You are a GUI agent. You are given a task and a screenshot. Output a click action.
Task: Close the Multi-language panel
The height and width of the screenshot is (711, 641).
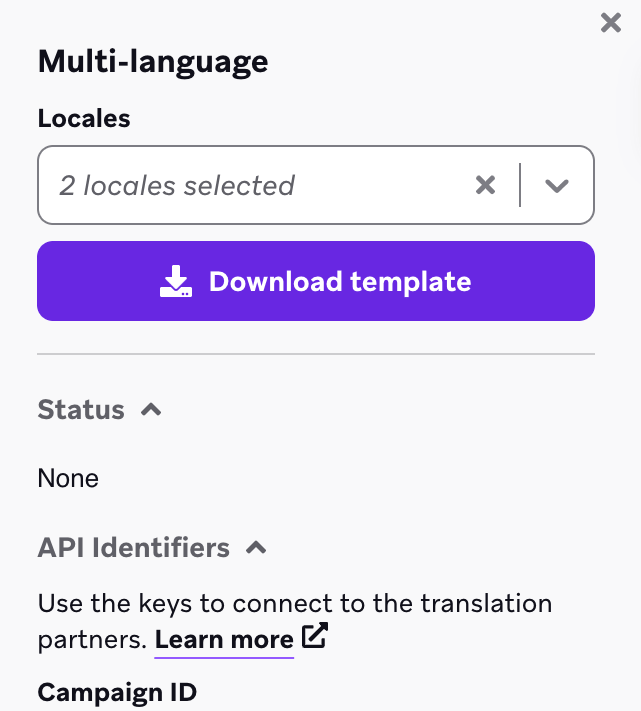[610, 23]
